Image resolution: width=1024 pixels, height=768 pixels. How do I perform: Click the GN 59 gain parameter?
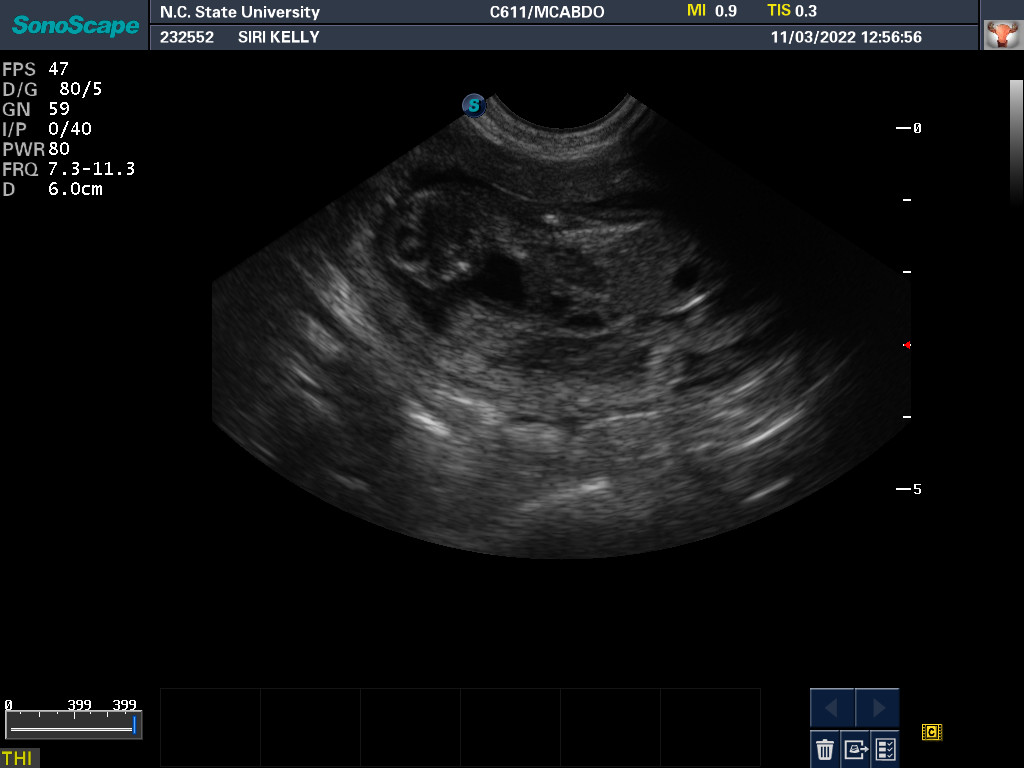[36, 109]
